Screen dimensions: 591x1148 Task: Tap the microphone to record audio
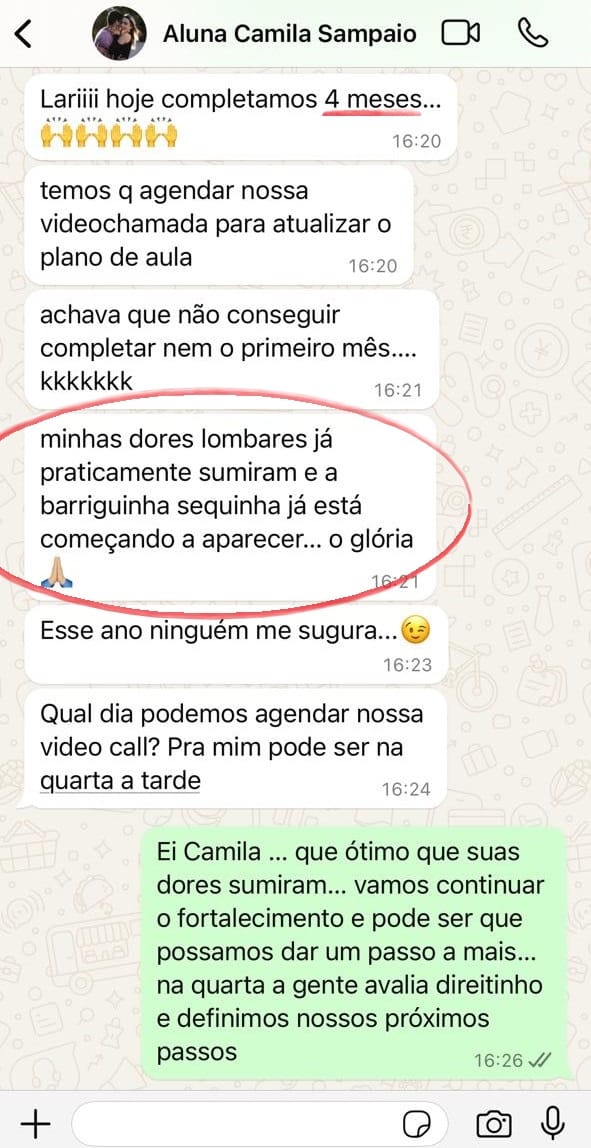coord(552,1122)
